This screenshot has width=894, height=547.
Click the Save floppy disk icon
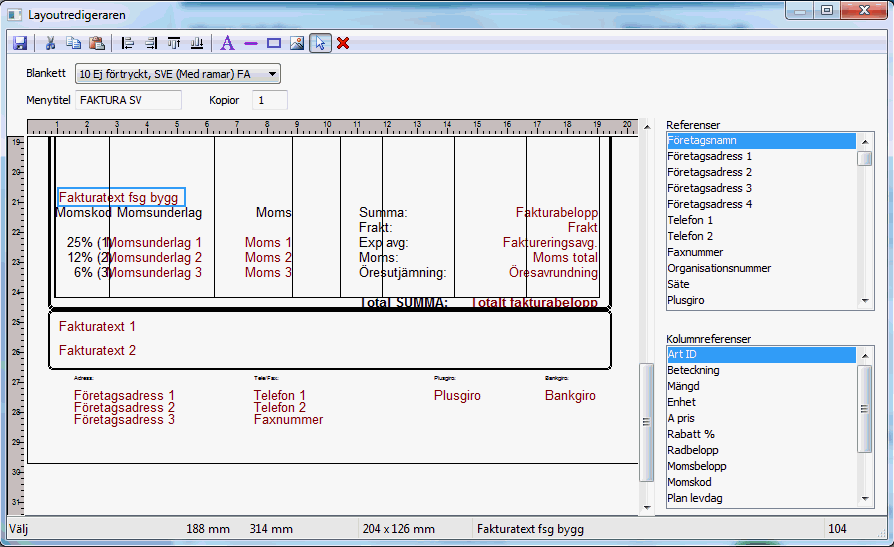click(x=19, y=43)
